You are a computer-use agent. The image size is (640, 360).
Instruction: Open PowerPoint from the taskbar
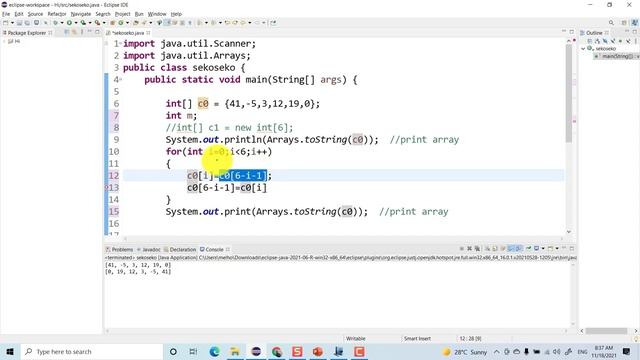[x=318, y=351]
